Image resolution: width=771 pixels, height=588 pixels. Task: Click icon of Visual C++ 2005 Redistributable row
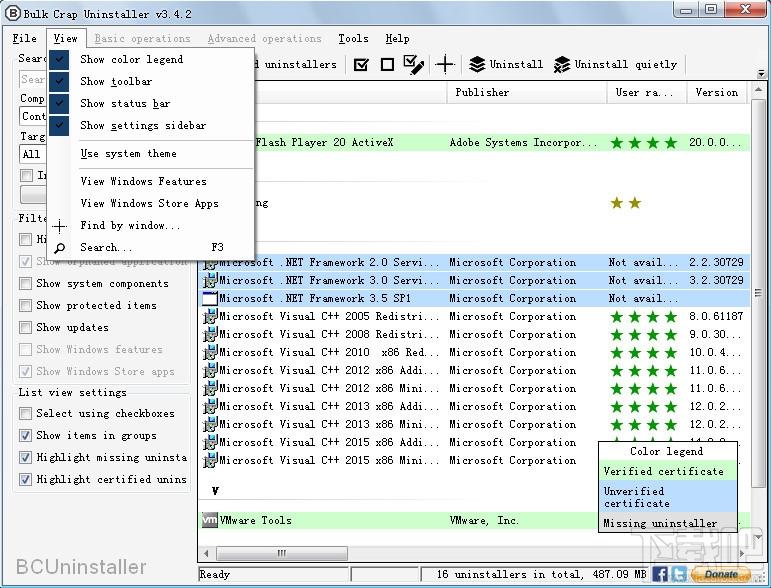pyautogui.click(x=210, y=316)
